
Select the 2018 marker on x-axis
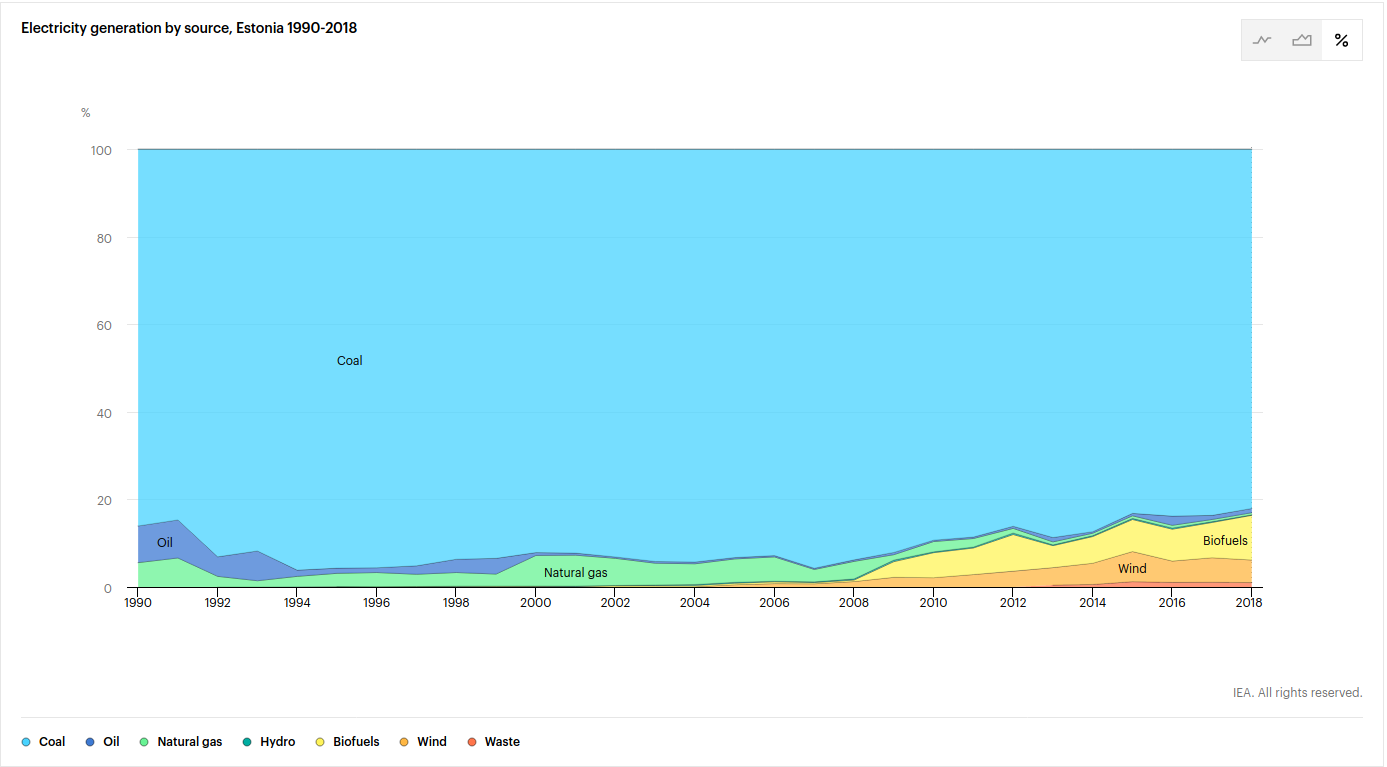coord(1250,603)
